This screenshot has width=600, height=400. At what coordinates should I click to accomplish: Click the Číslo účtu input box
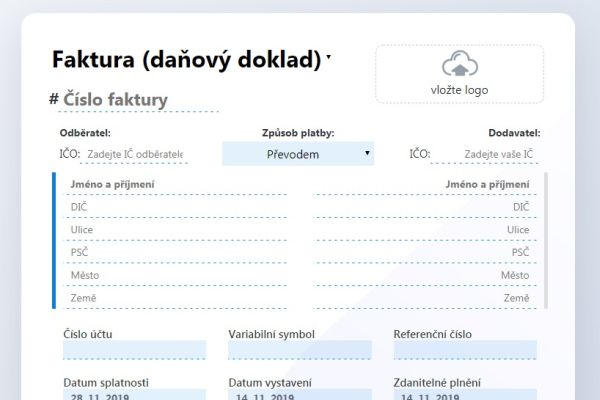[x=134, y=350]
